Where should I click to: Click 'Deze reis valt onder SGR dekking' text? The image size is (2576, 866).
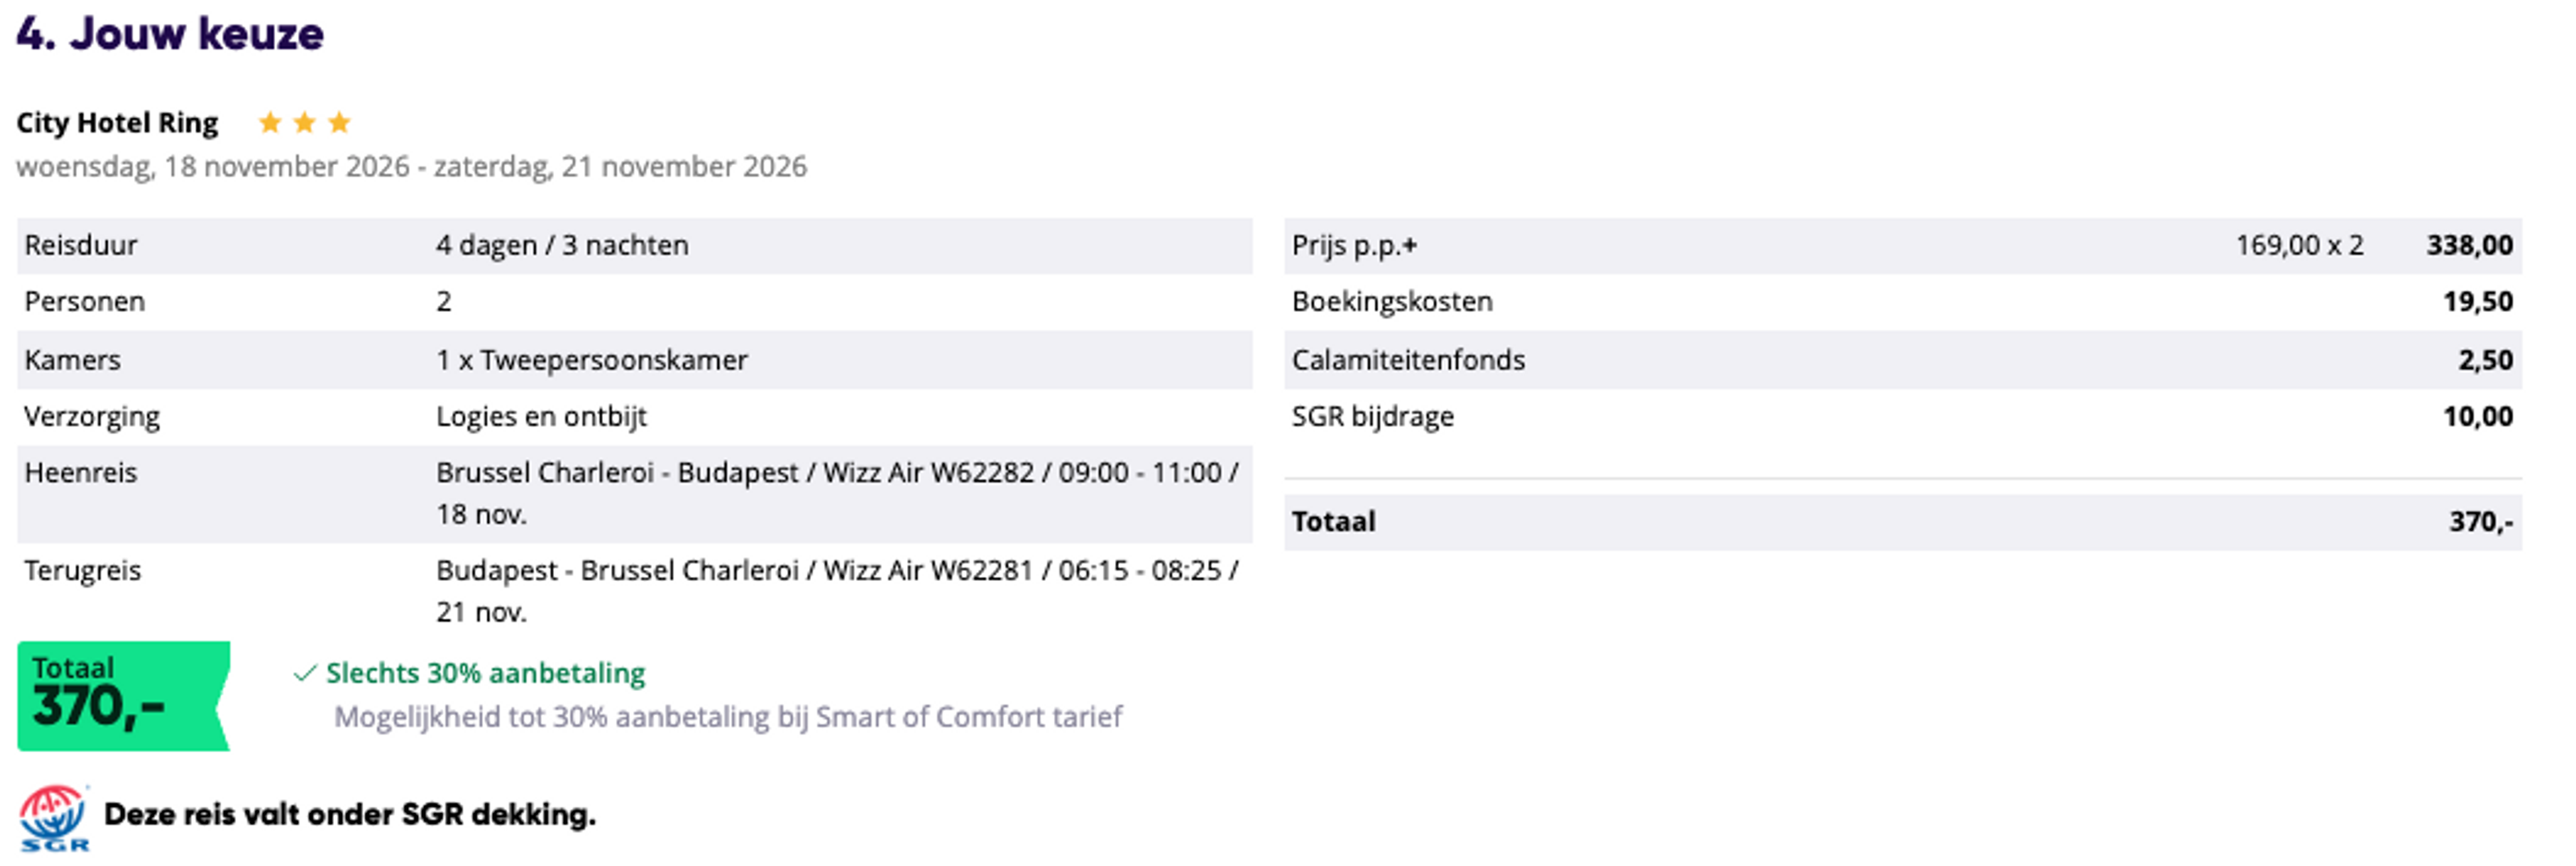pos(349,815)
